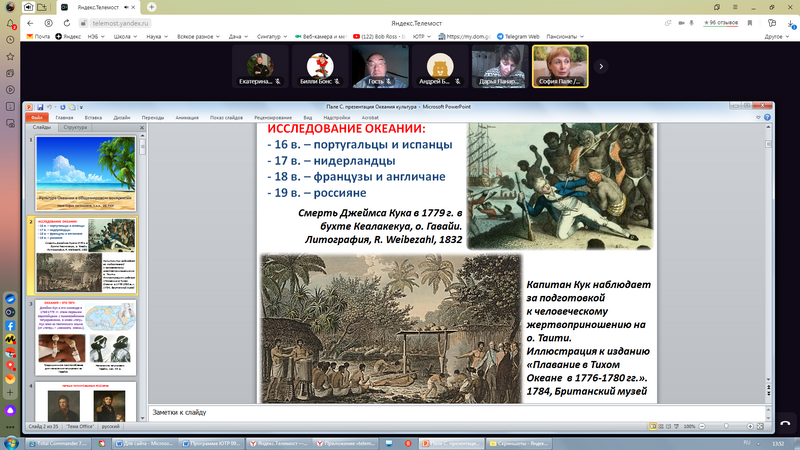Select София Пале participant video tile
This screenshot has width=800, height=450.
point(560,66)
